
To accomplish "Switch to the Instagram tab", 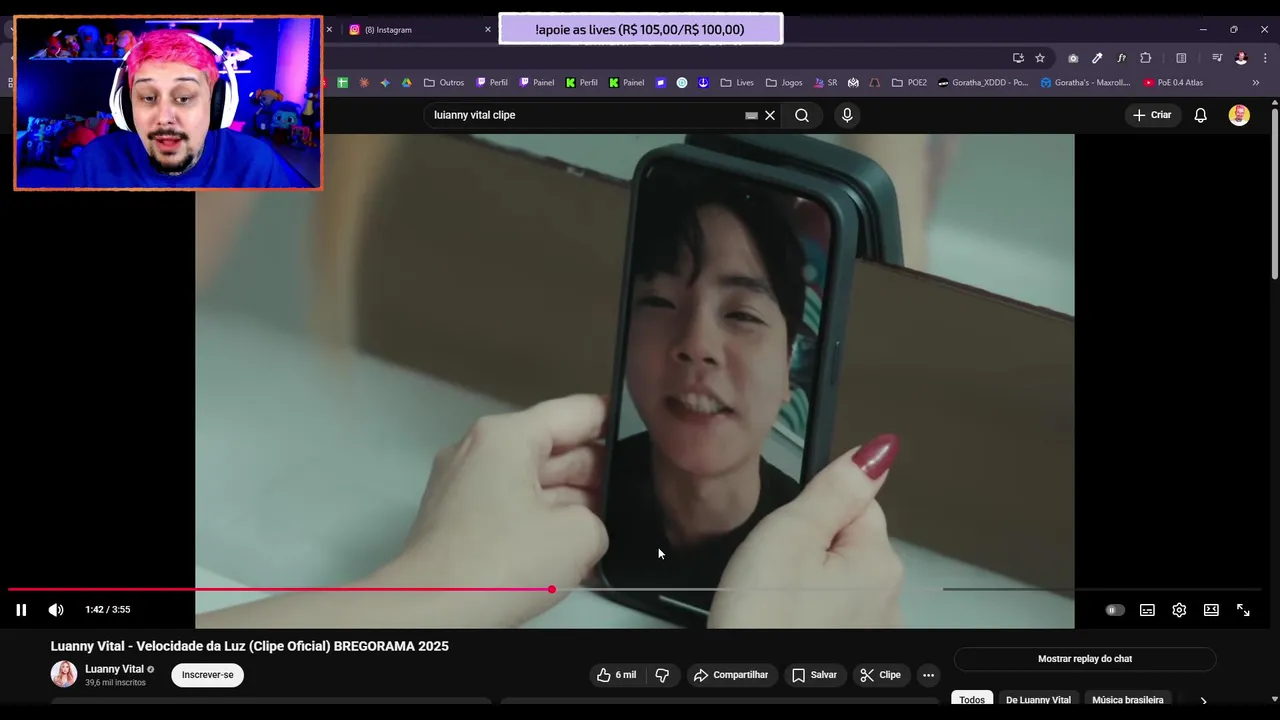I will (410, 30).
